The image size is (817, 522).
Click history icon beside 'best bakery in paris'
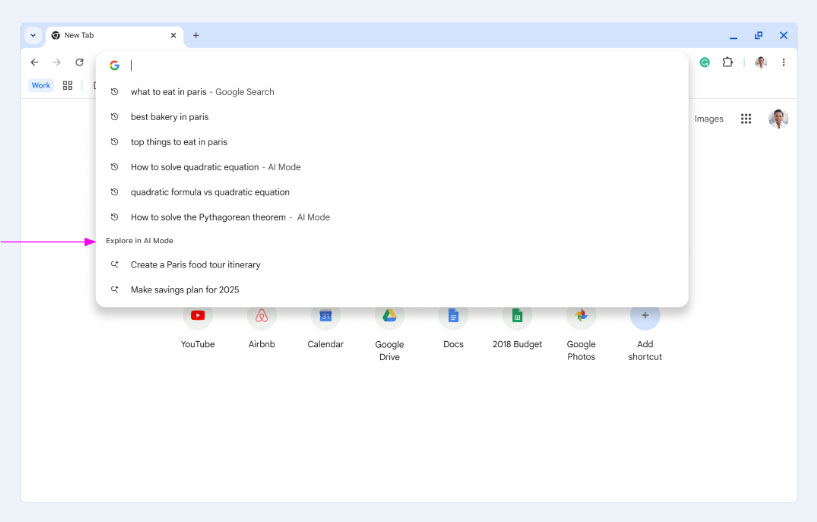point(114,117)
